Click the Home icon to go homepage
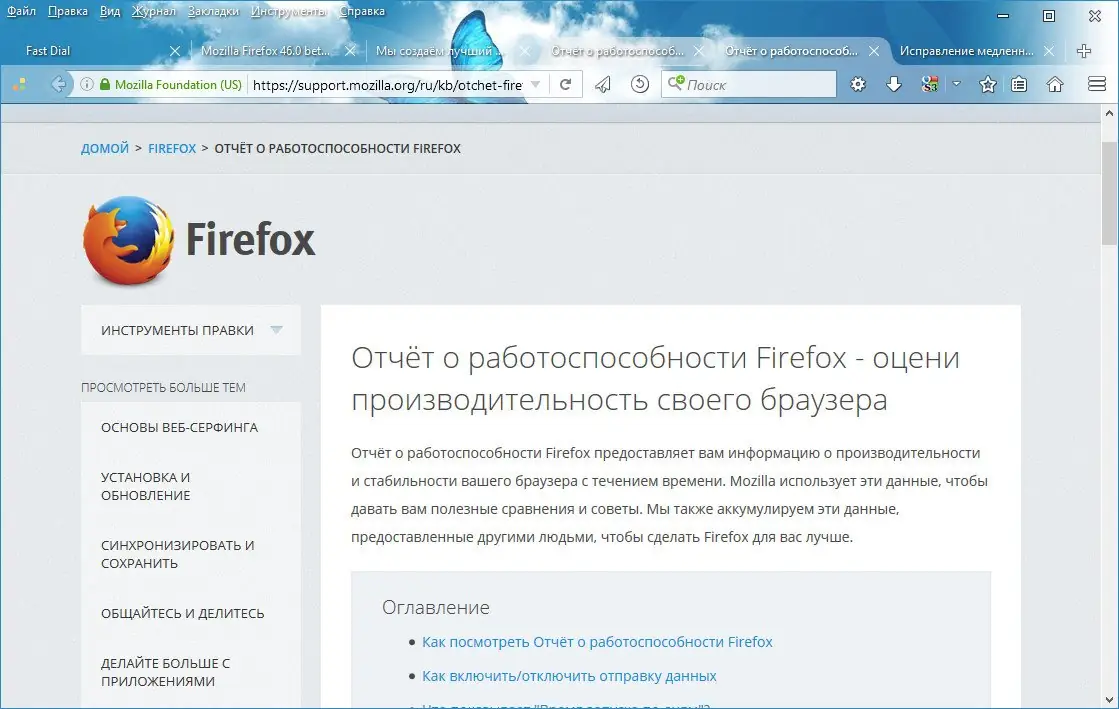 click(x=1054, y=84)
